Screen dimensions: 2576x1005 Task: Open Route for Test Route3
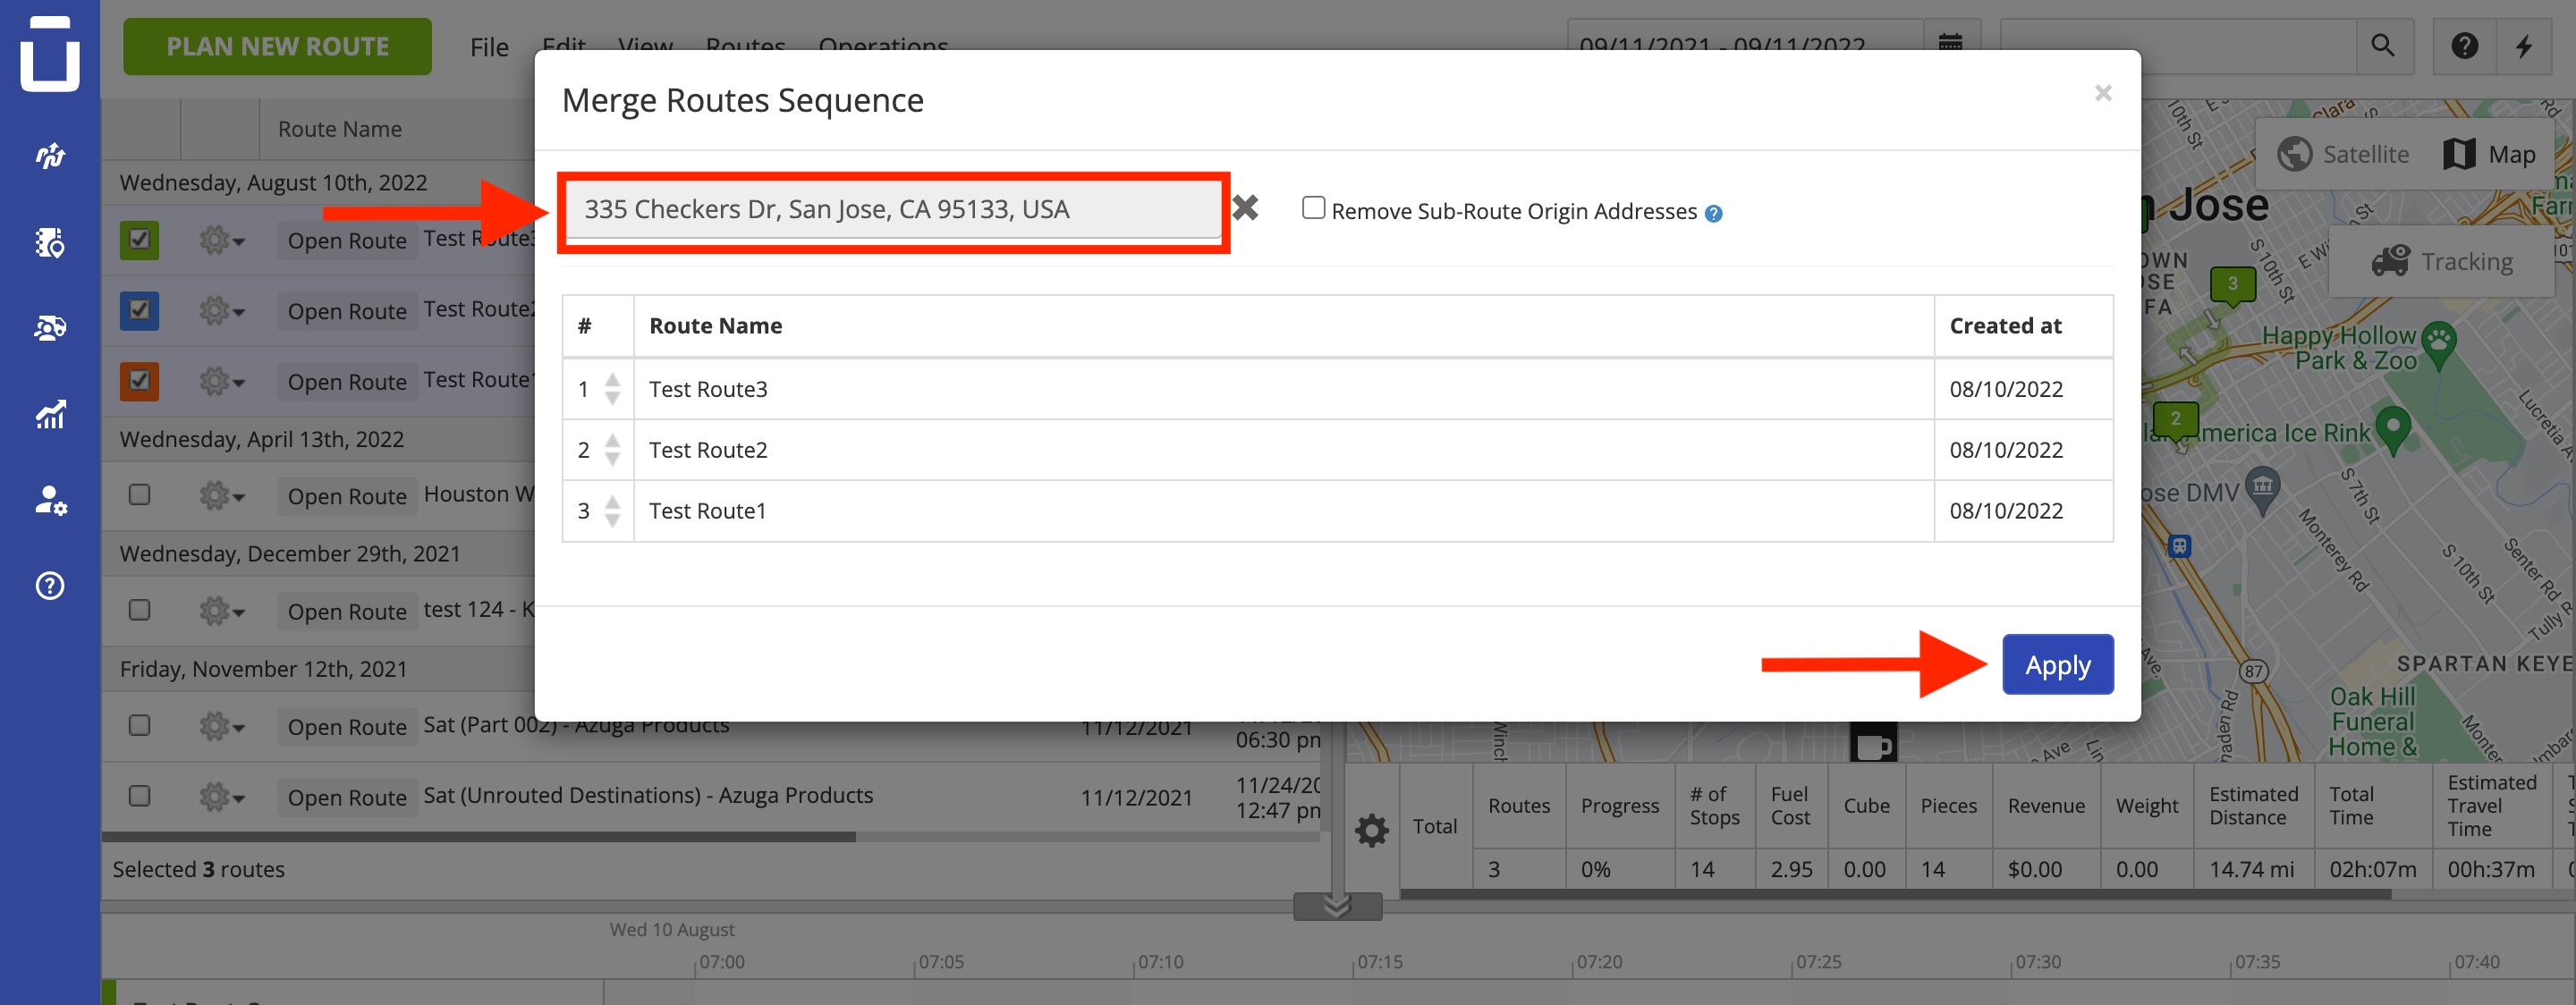(x=347, y=240)
